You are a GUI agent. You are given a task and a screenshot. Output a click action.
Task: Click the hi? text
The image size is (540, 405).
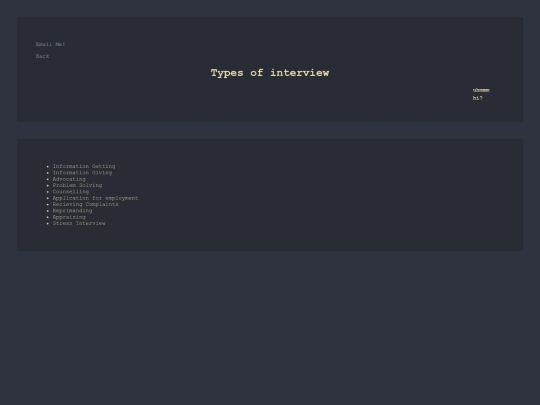click(x=478, y=98)
